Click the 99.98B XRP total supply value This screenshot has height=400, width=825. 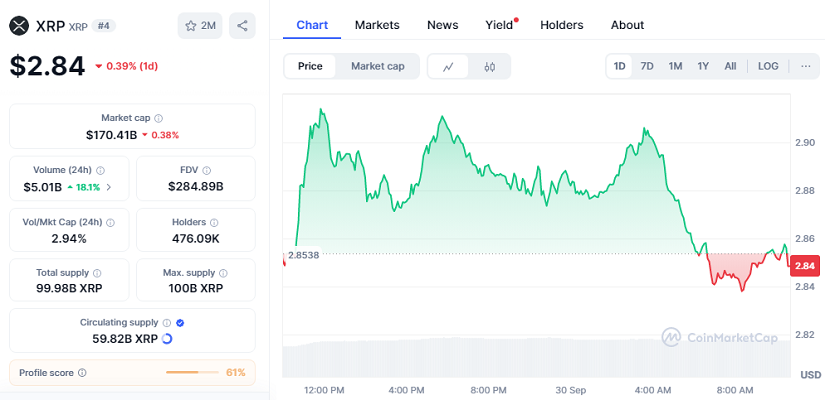[69, 288]
